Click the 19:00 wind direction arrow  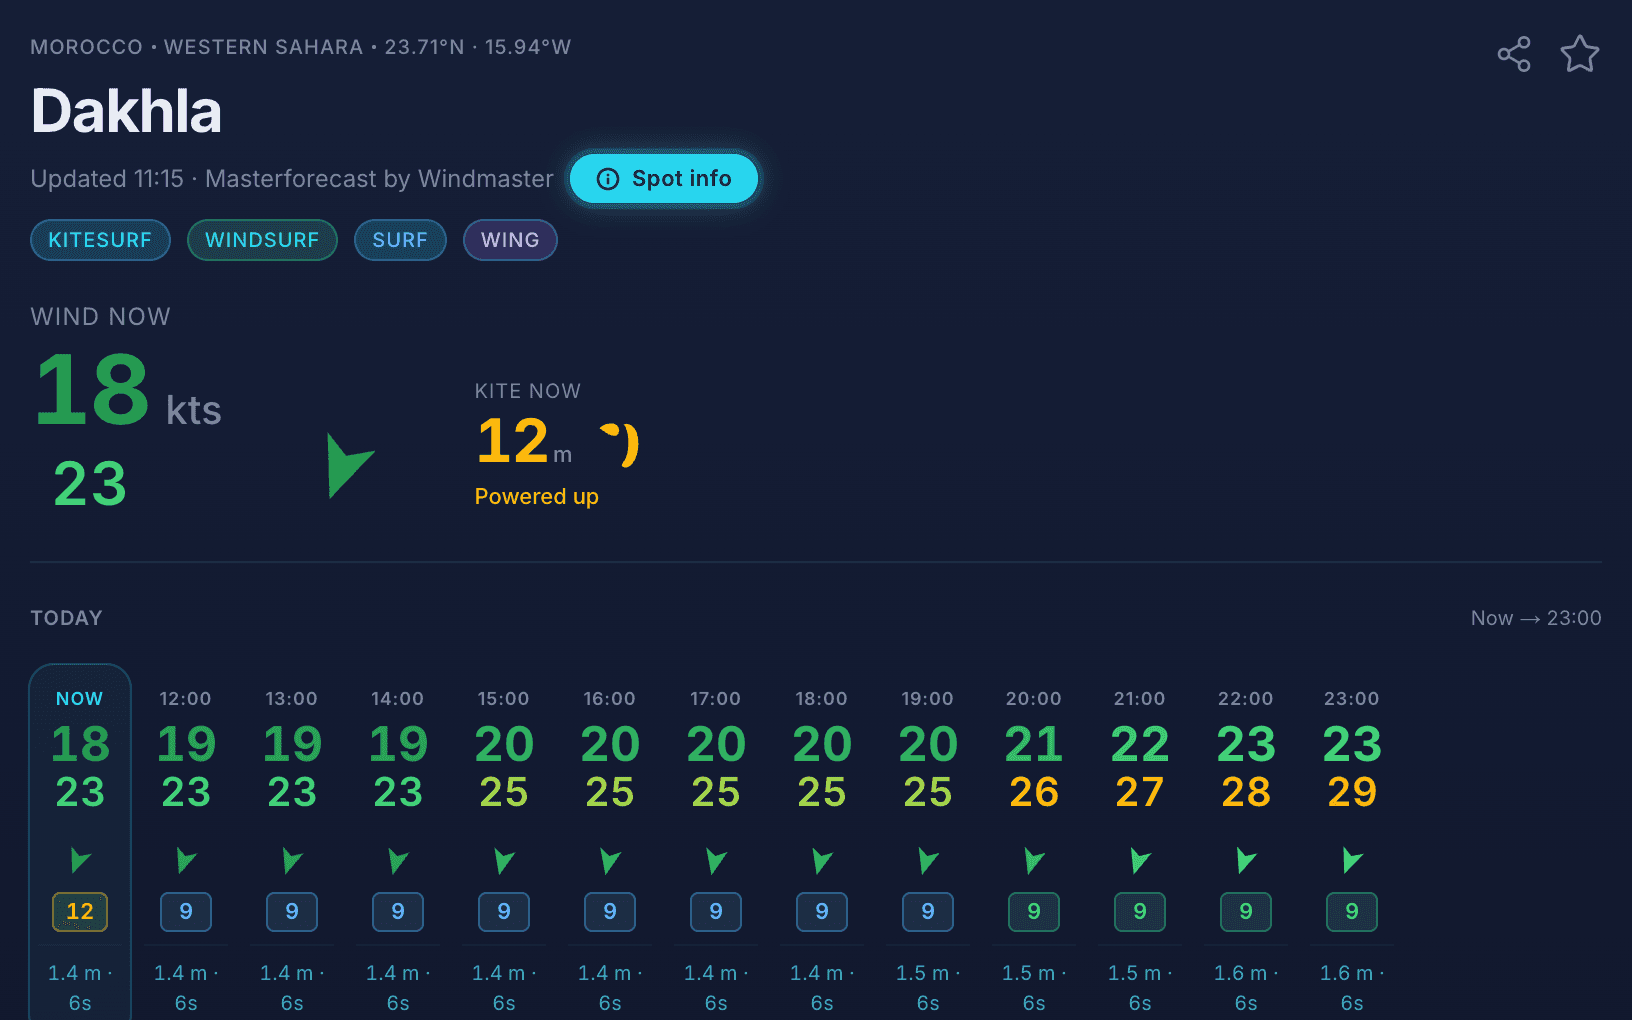click(928, 860)
